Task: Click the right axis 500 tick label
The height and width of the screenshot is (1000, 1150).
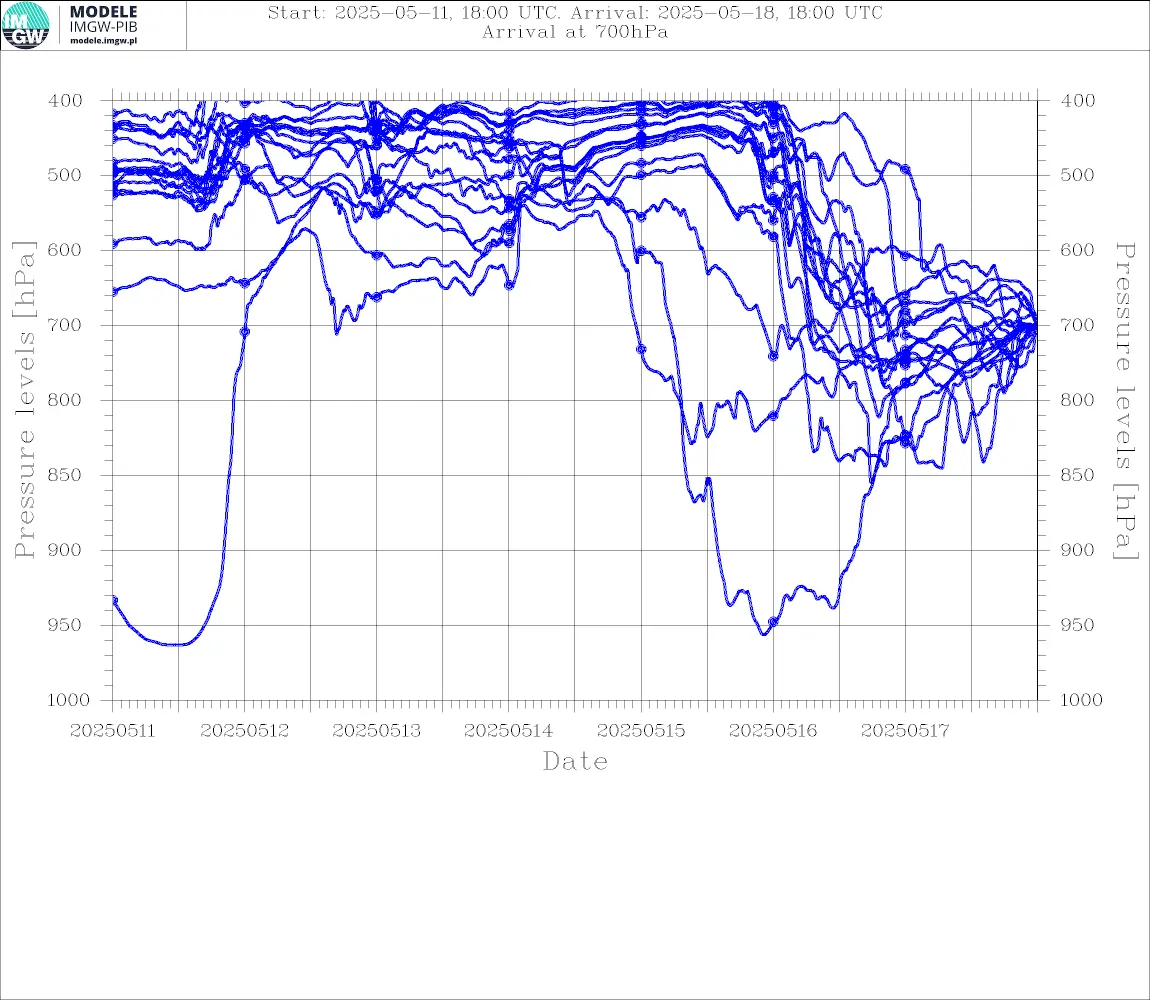Action: click(x=1077, y=175)
